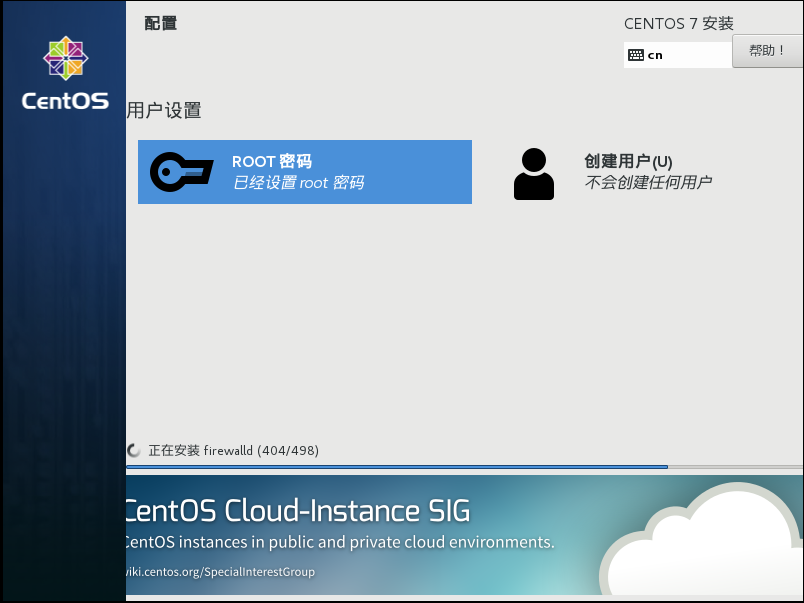Click the 正在安装 firewalld (404/498) status text
The height and width of the screenshot is (603, 804).
[x=233, y=450]
